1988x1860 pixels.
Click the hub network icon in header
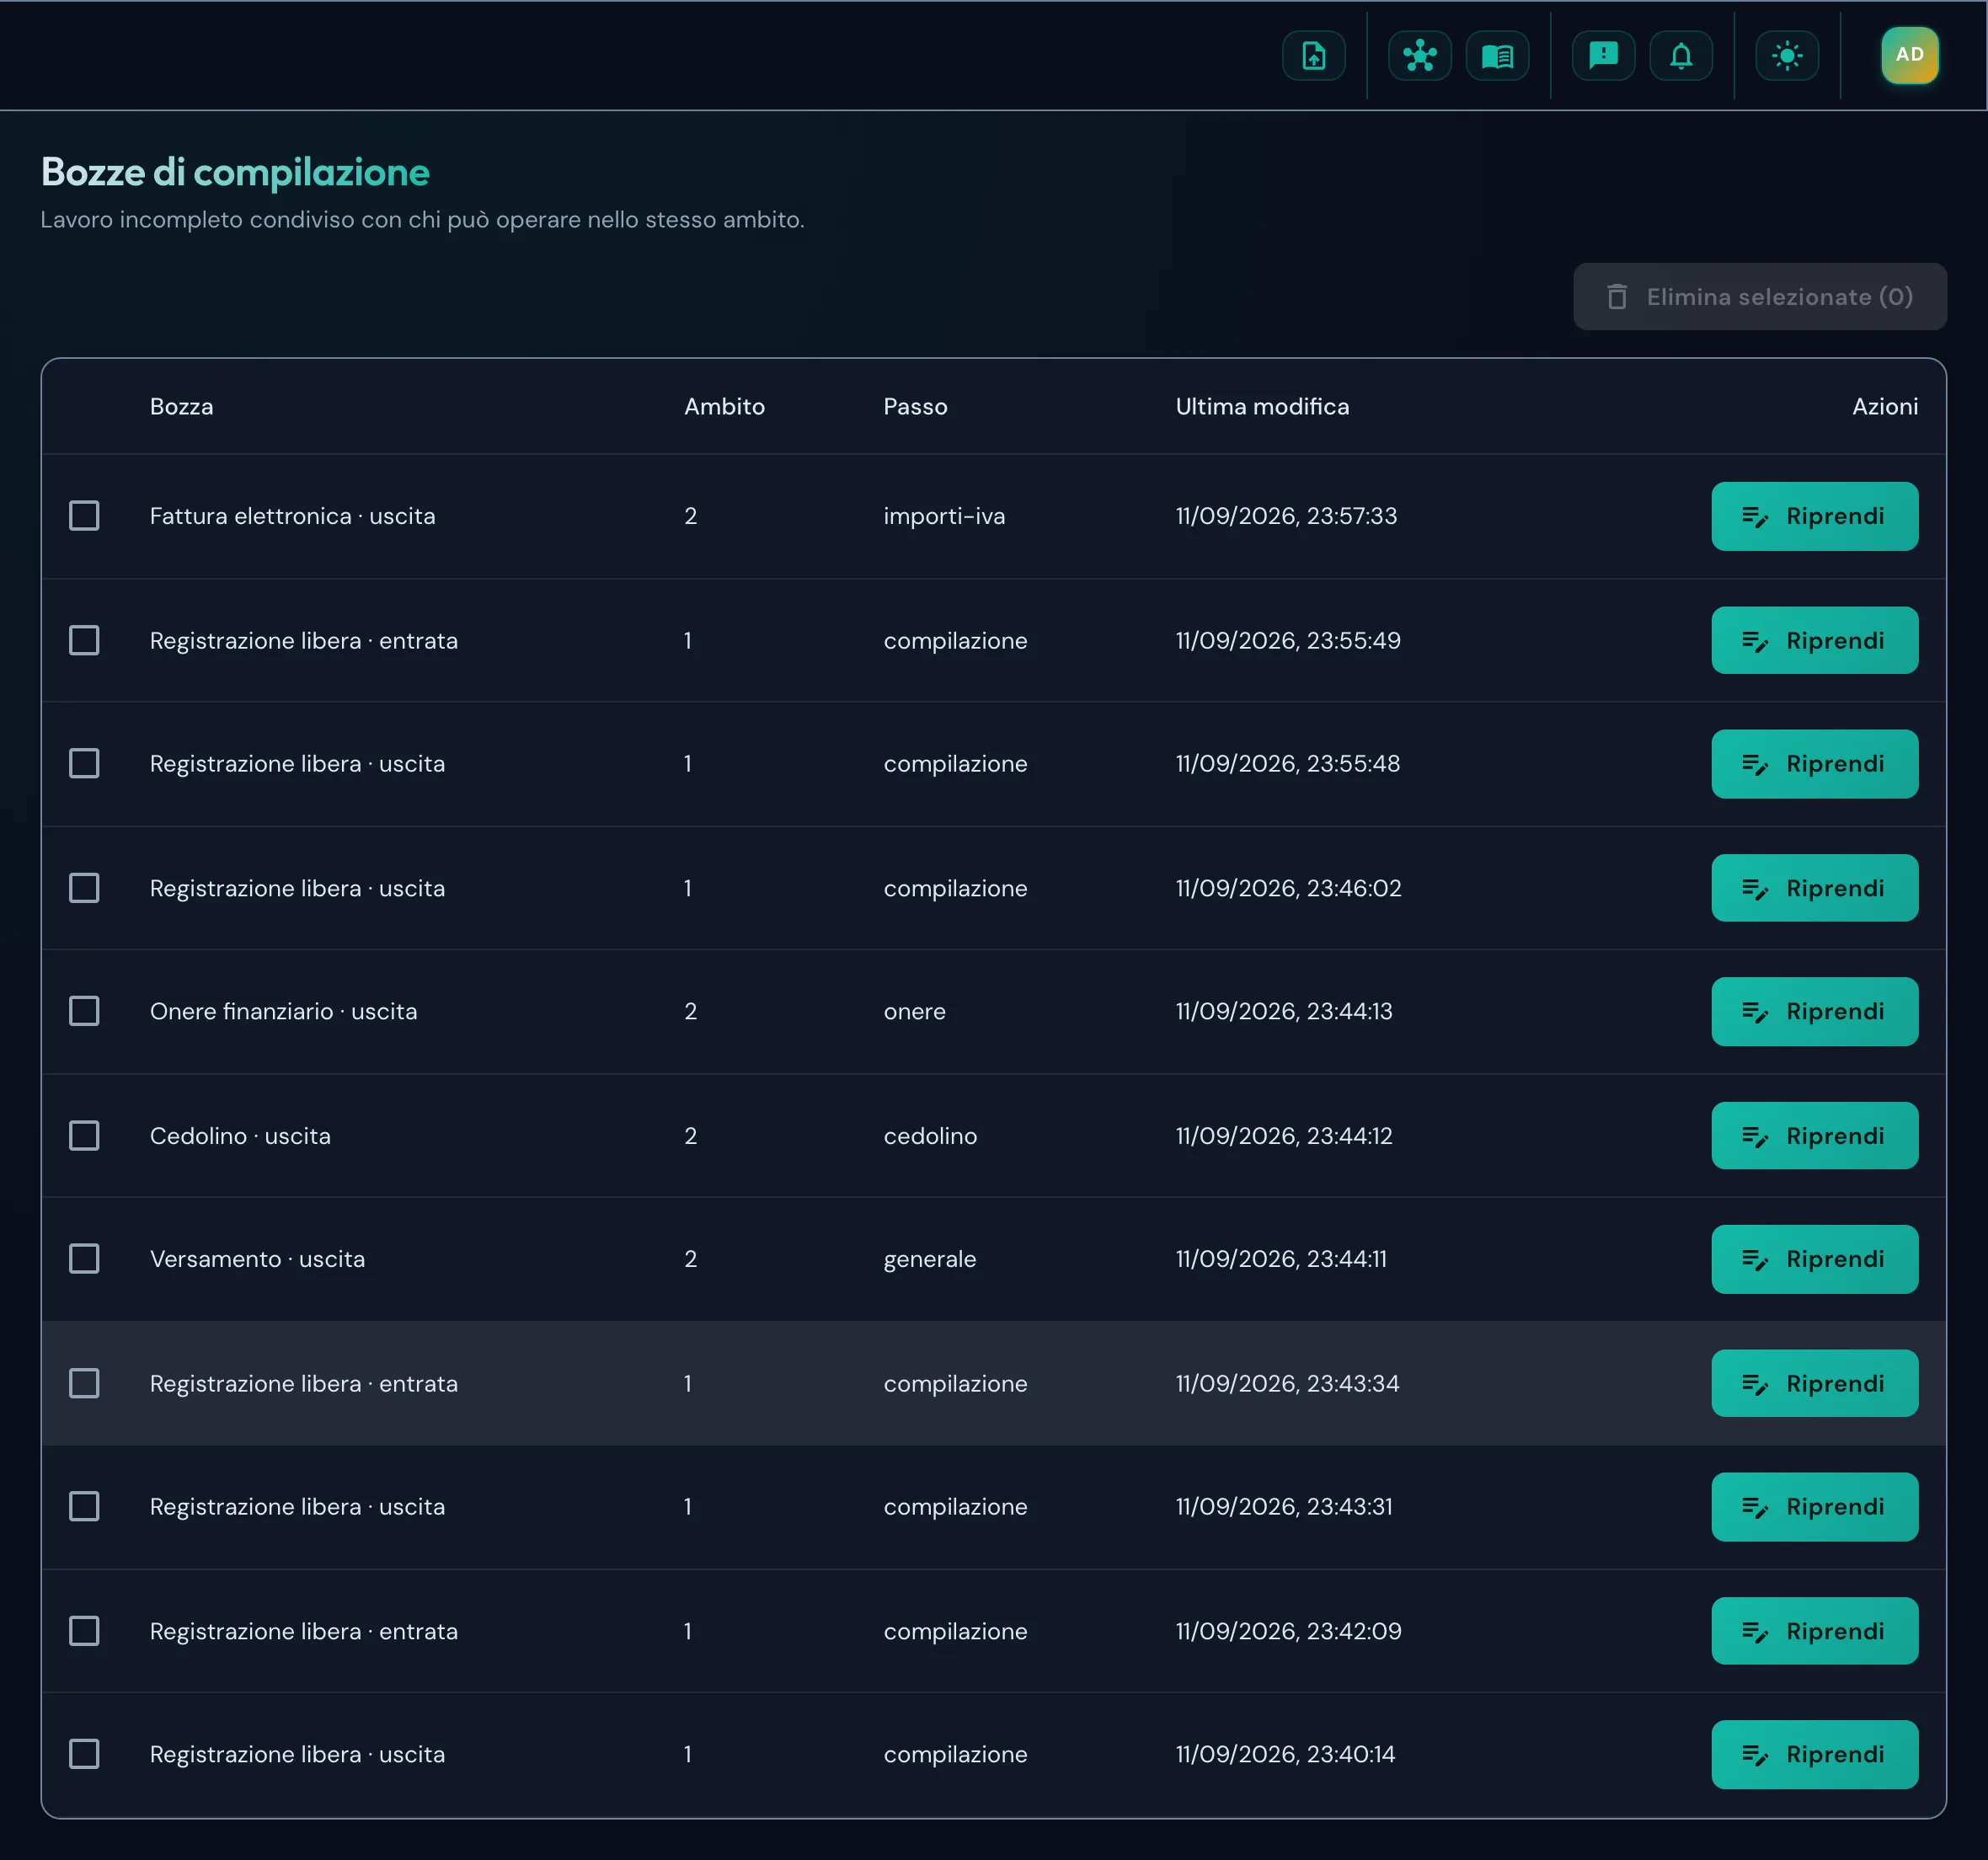tap(1419, 56)
